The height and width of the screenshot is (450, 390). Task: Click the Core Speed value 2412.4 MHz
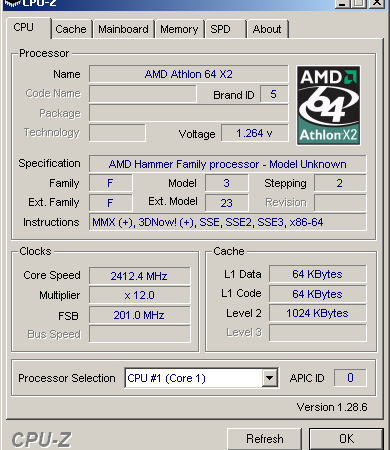coord(140,276)
